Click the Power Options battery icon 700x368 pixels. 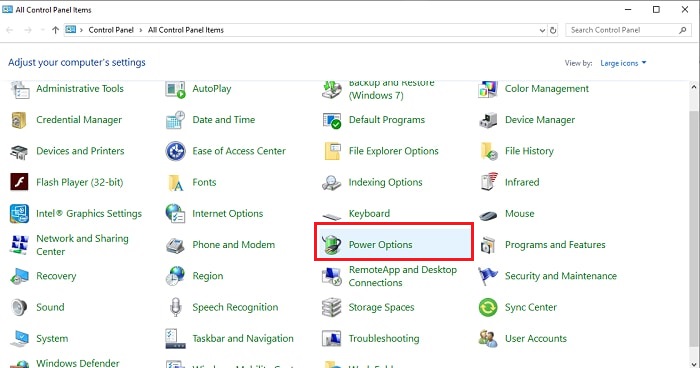coord(332,245)
